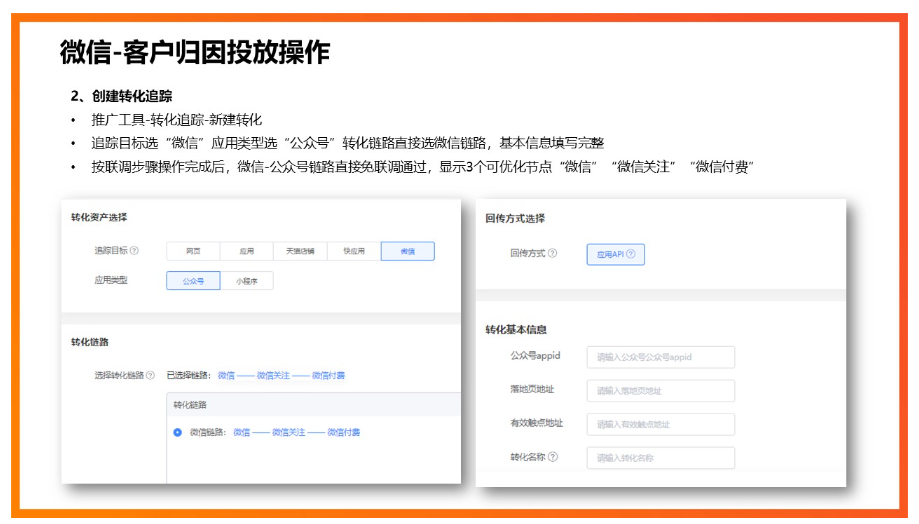Click 微信付费 in the 微信链路 option row
Viewport: 919px width, 524px height.
pos(343,433)
